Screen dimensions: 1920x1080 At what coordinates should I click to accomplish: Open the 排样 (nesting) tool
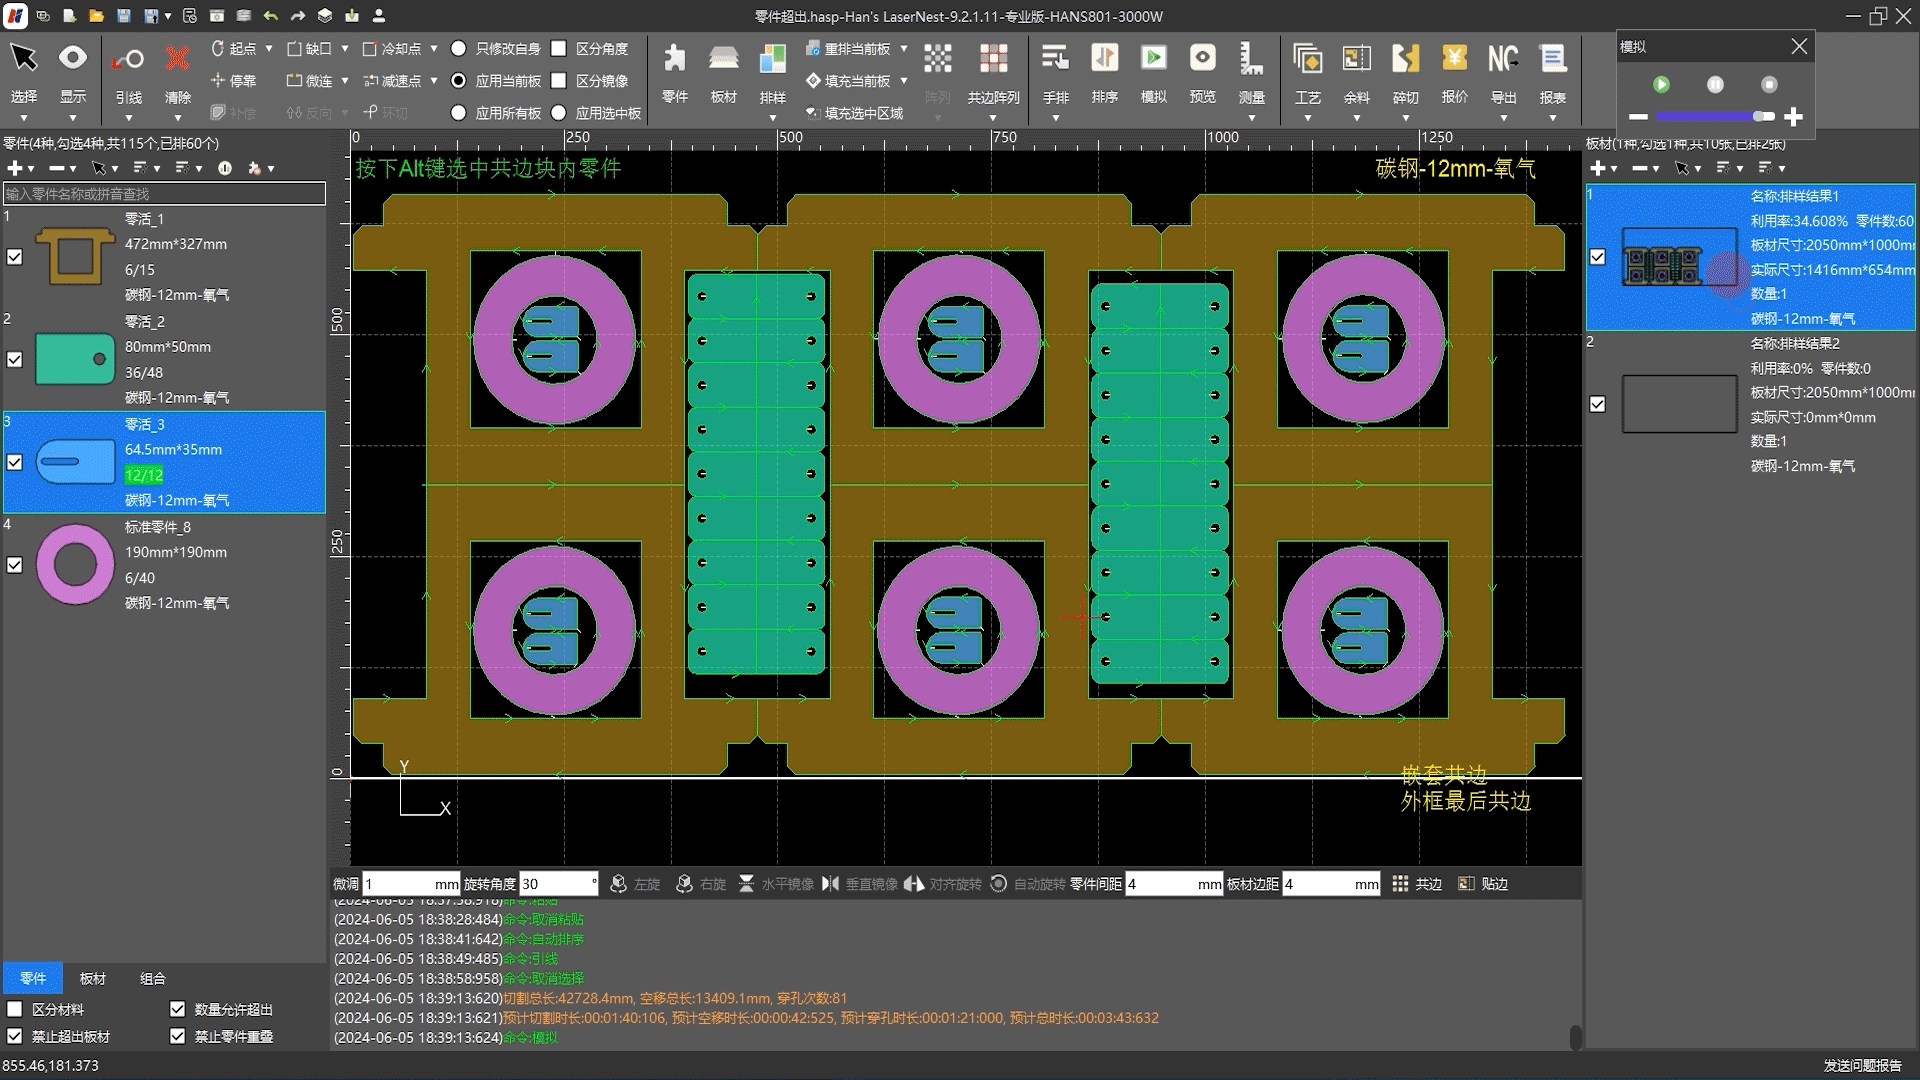772,60
